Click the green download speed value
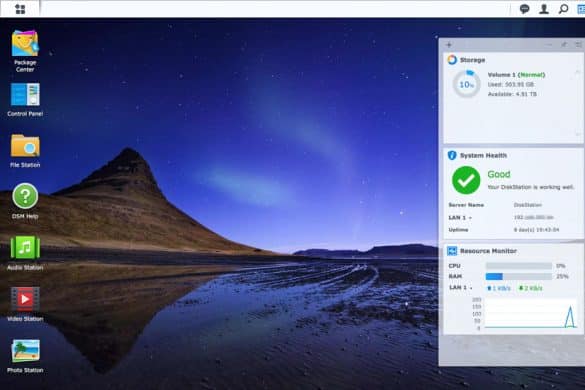Viewport: 585px width, 390px height. click(531, 288)
